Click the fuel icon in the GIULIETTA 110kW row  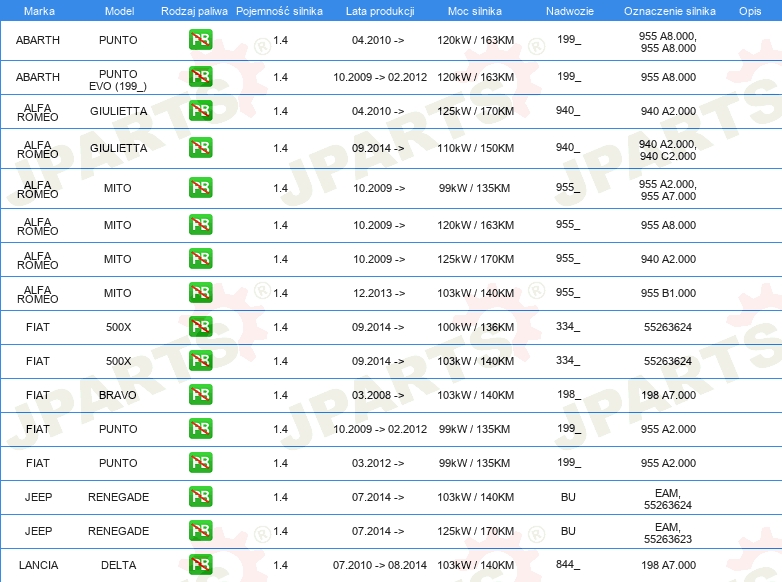[x=200, y=148]
